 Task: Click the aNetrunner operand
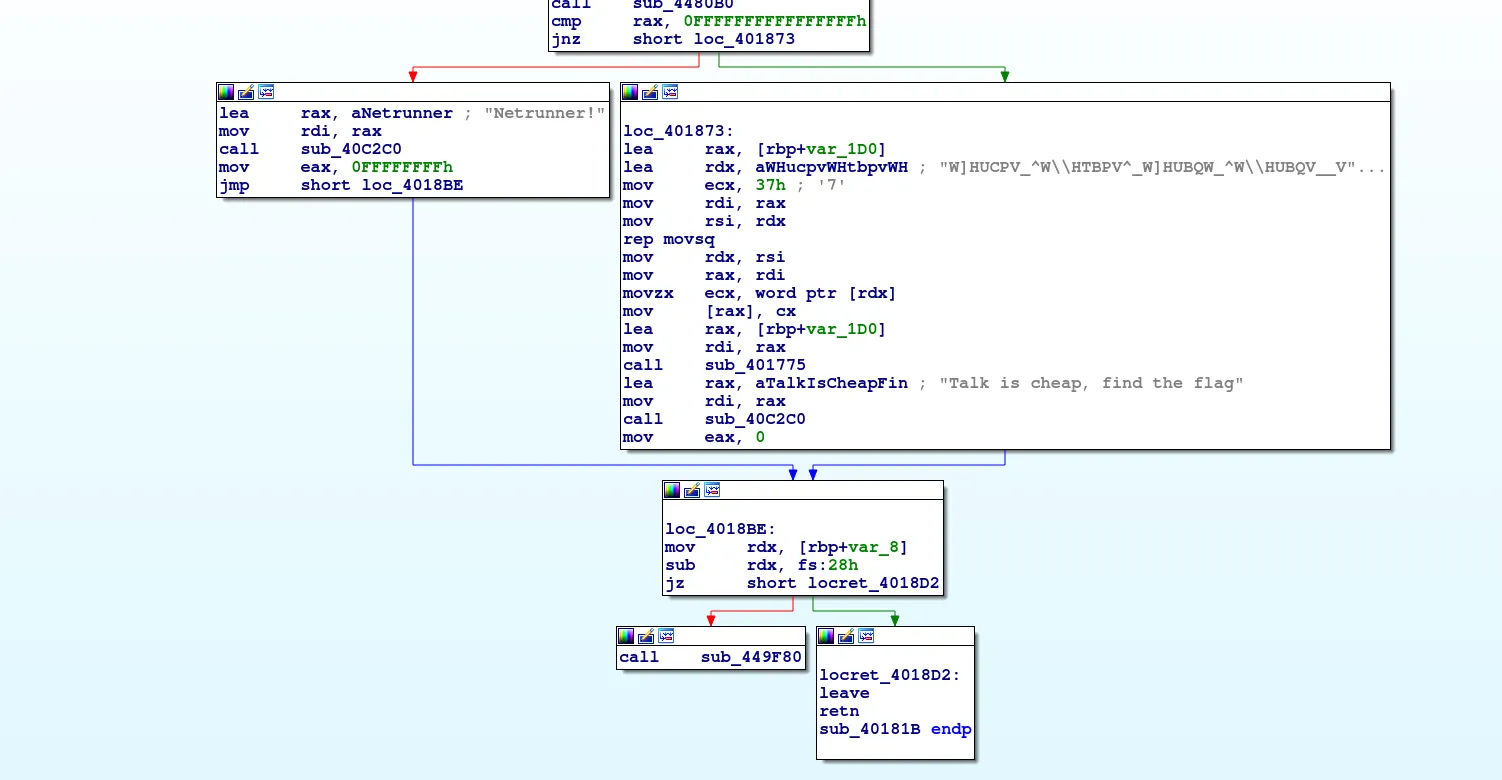402,113
